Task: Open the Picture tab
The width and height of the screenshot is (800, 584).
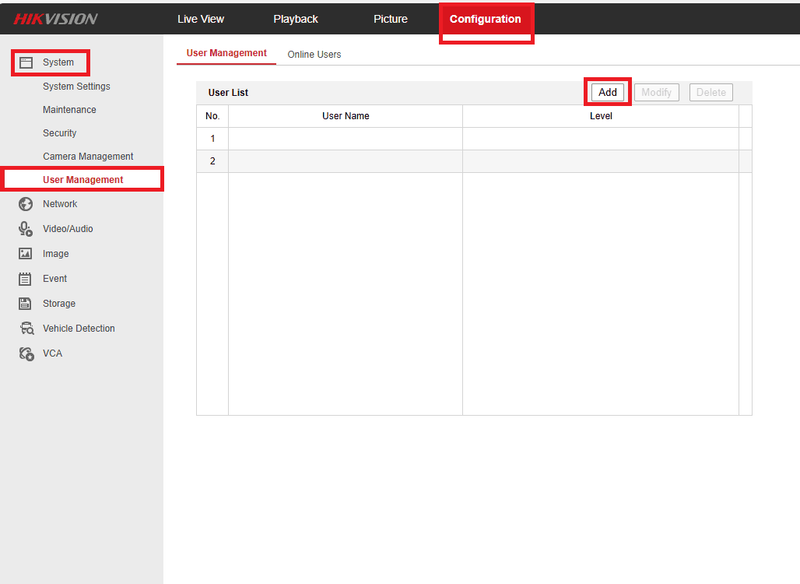Action: [390, 19]
